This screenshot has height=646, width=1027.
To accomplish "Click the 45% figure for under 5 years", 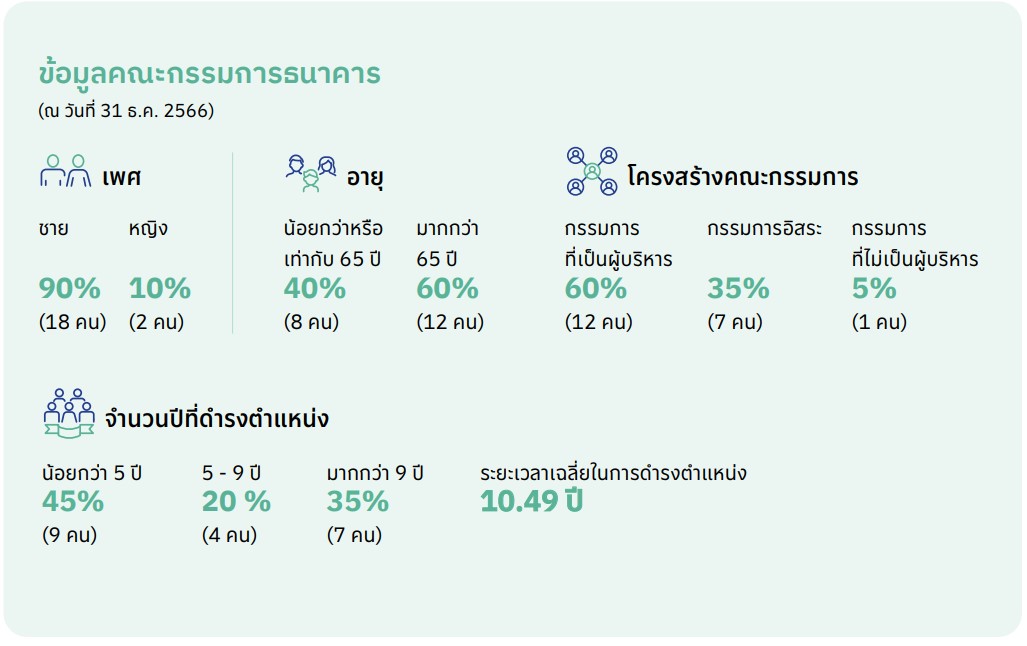I will point(73,501).
